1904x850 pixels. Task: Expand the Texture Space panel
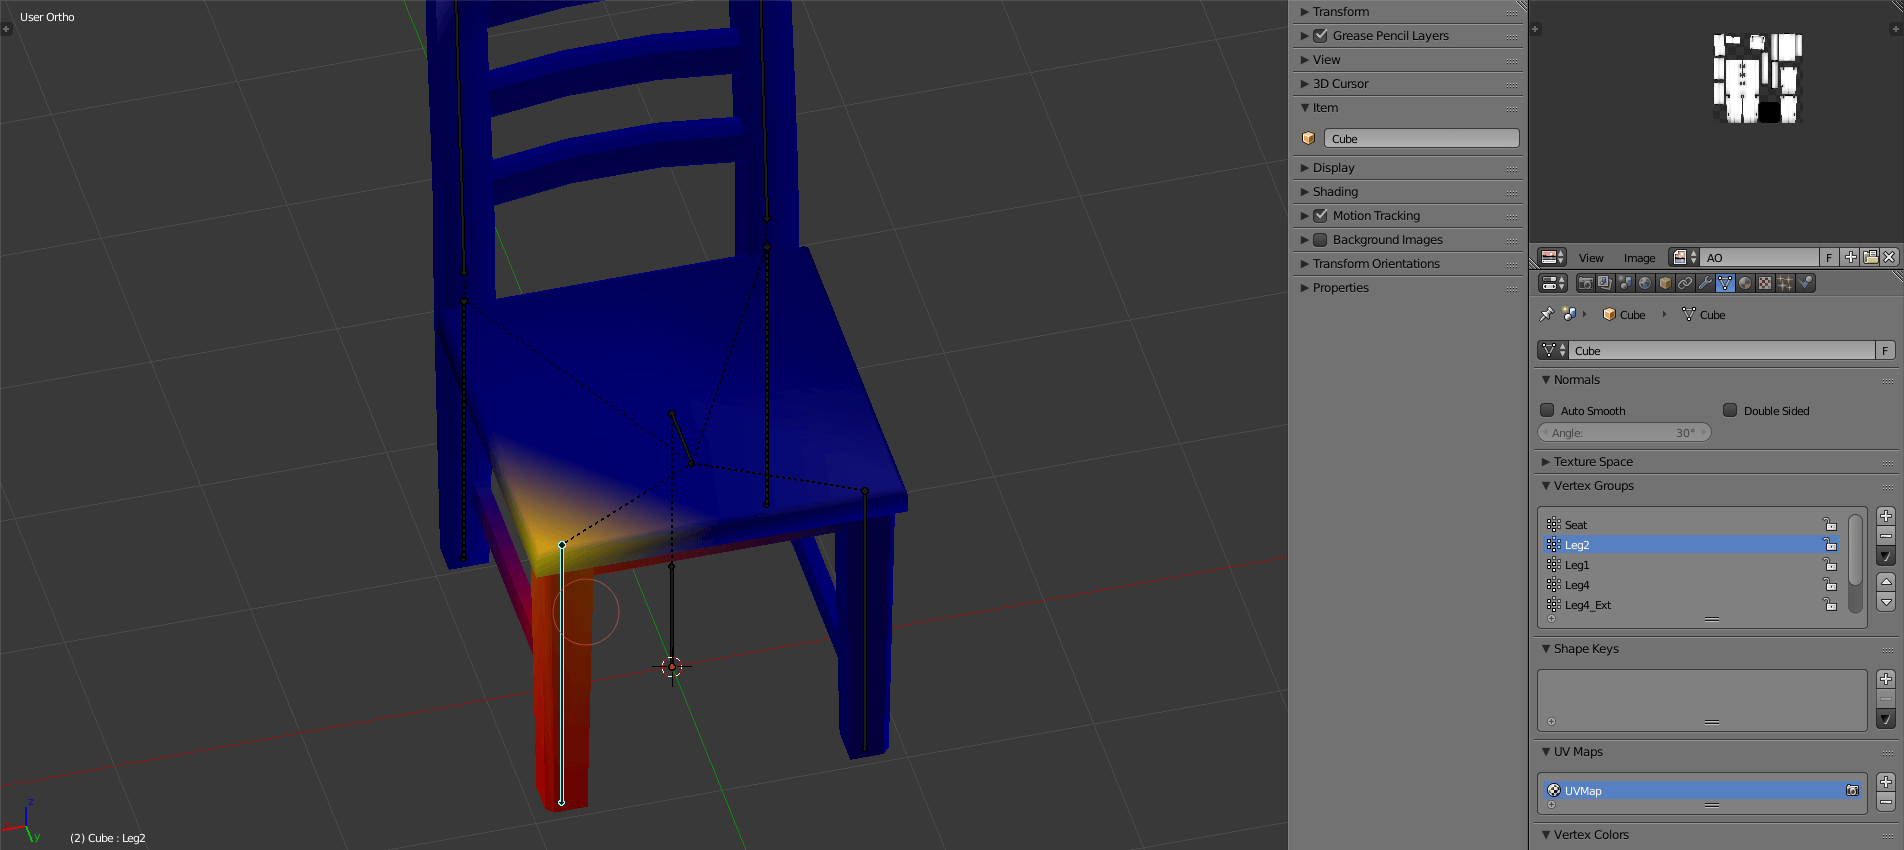[x=1592, y=462]
